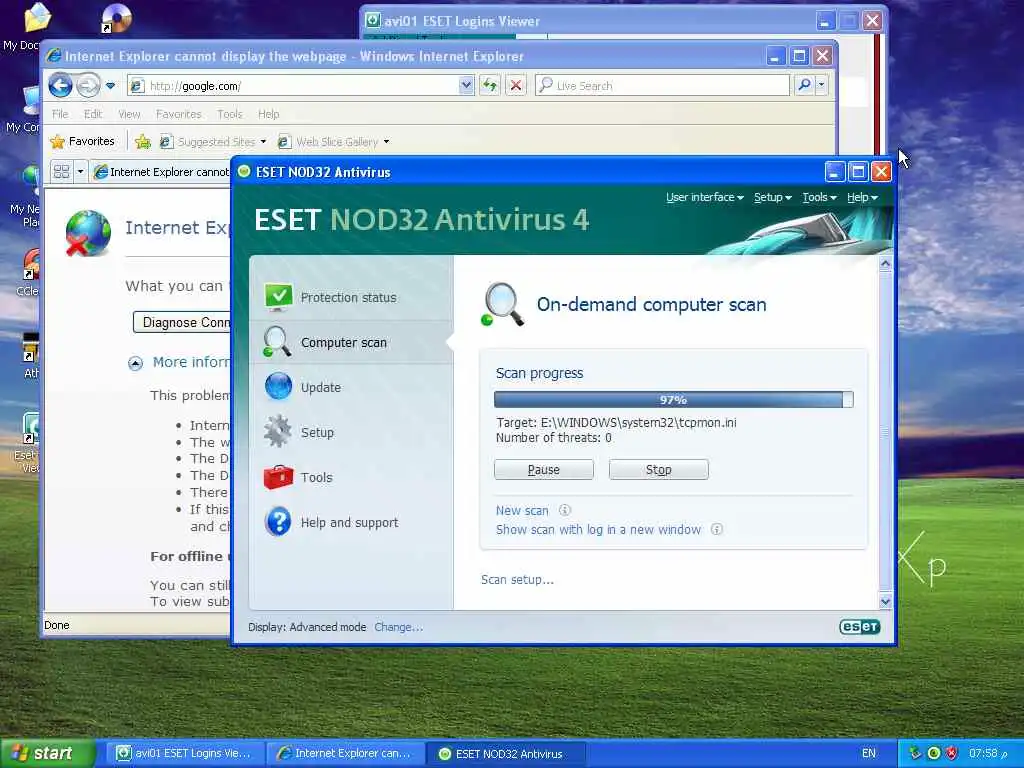The image size is (1024, 768).
Task: Click Change display mode link
Action: (398, 627)
